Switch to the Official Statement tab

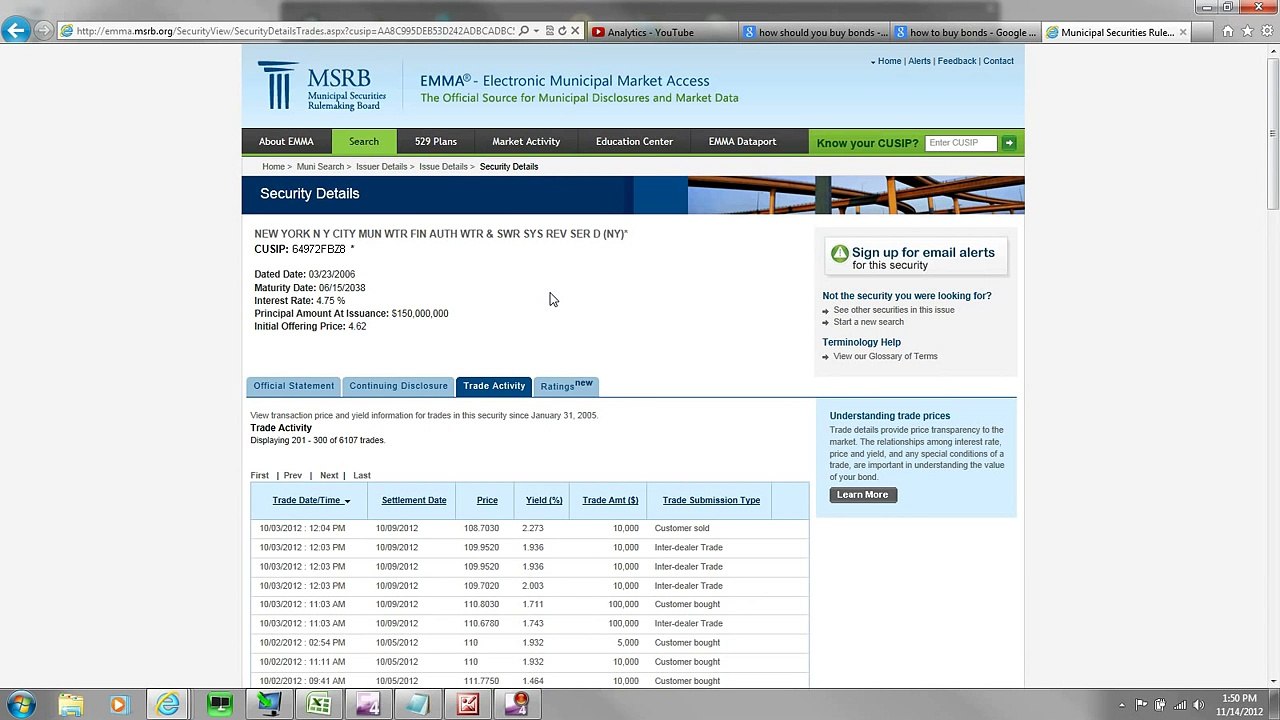click(x=294, y=386)
